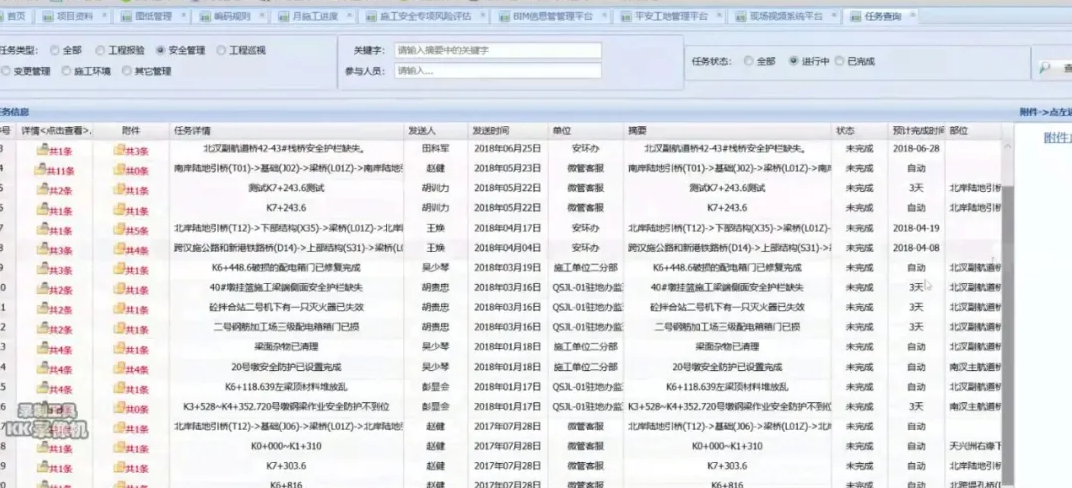The width and height of the screenshot is (1072, 488).
Task: Open the 共11条 details icon
Action: point(40,168)
